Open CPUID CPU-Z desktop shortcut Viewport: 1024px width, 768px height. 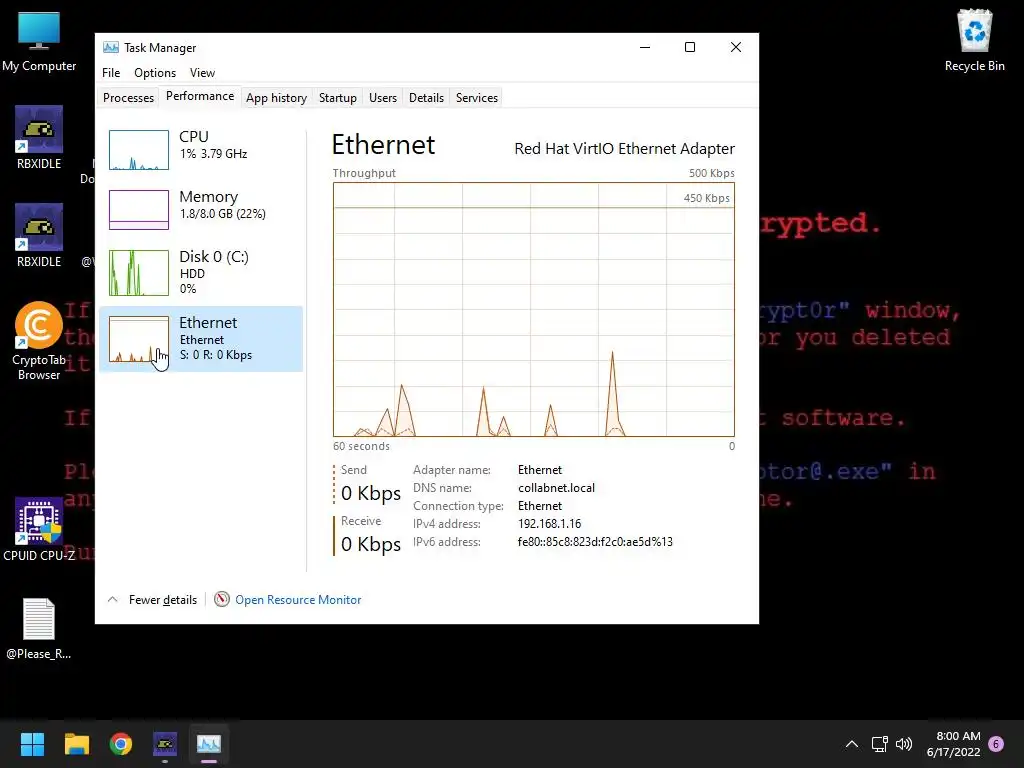point(39,530)
